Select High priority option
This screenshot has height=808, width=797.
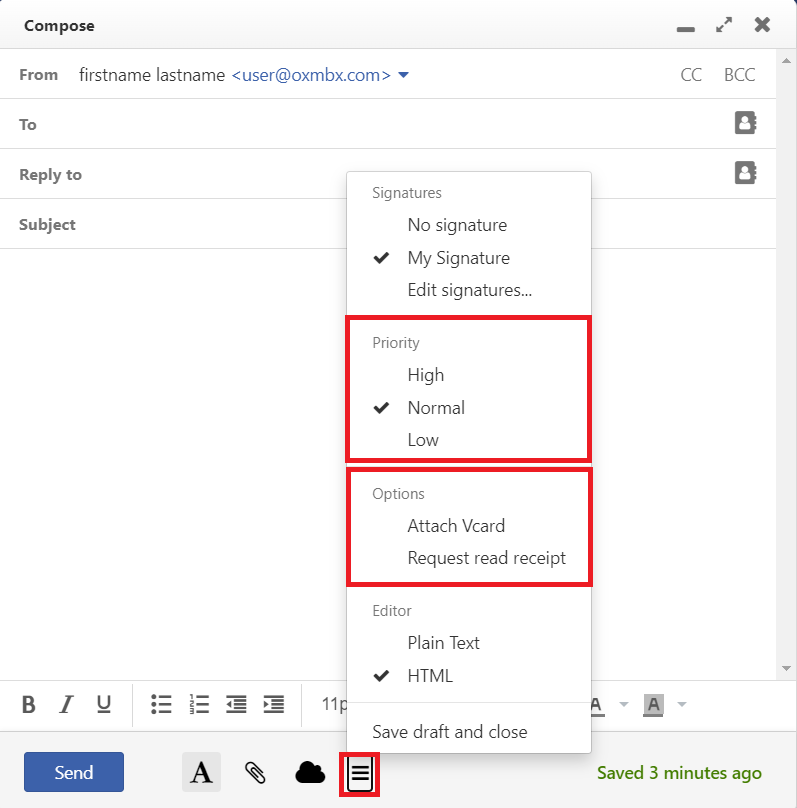click(425, 375)
